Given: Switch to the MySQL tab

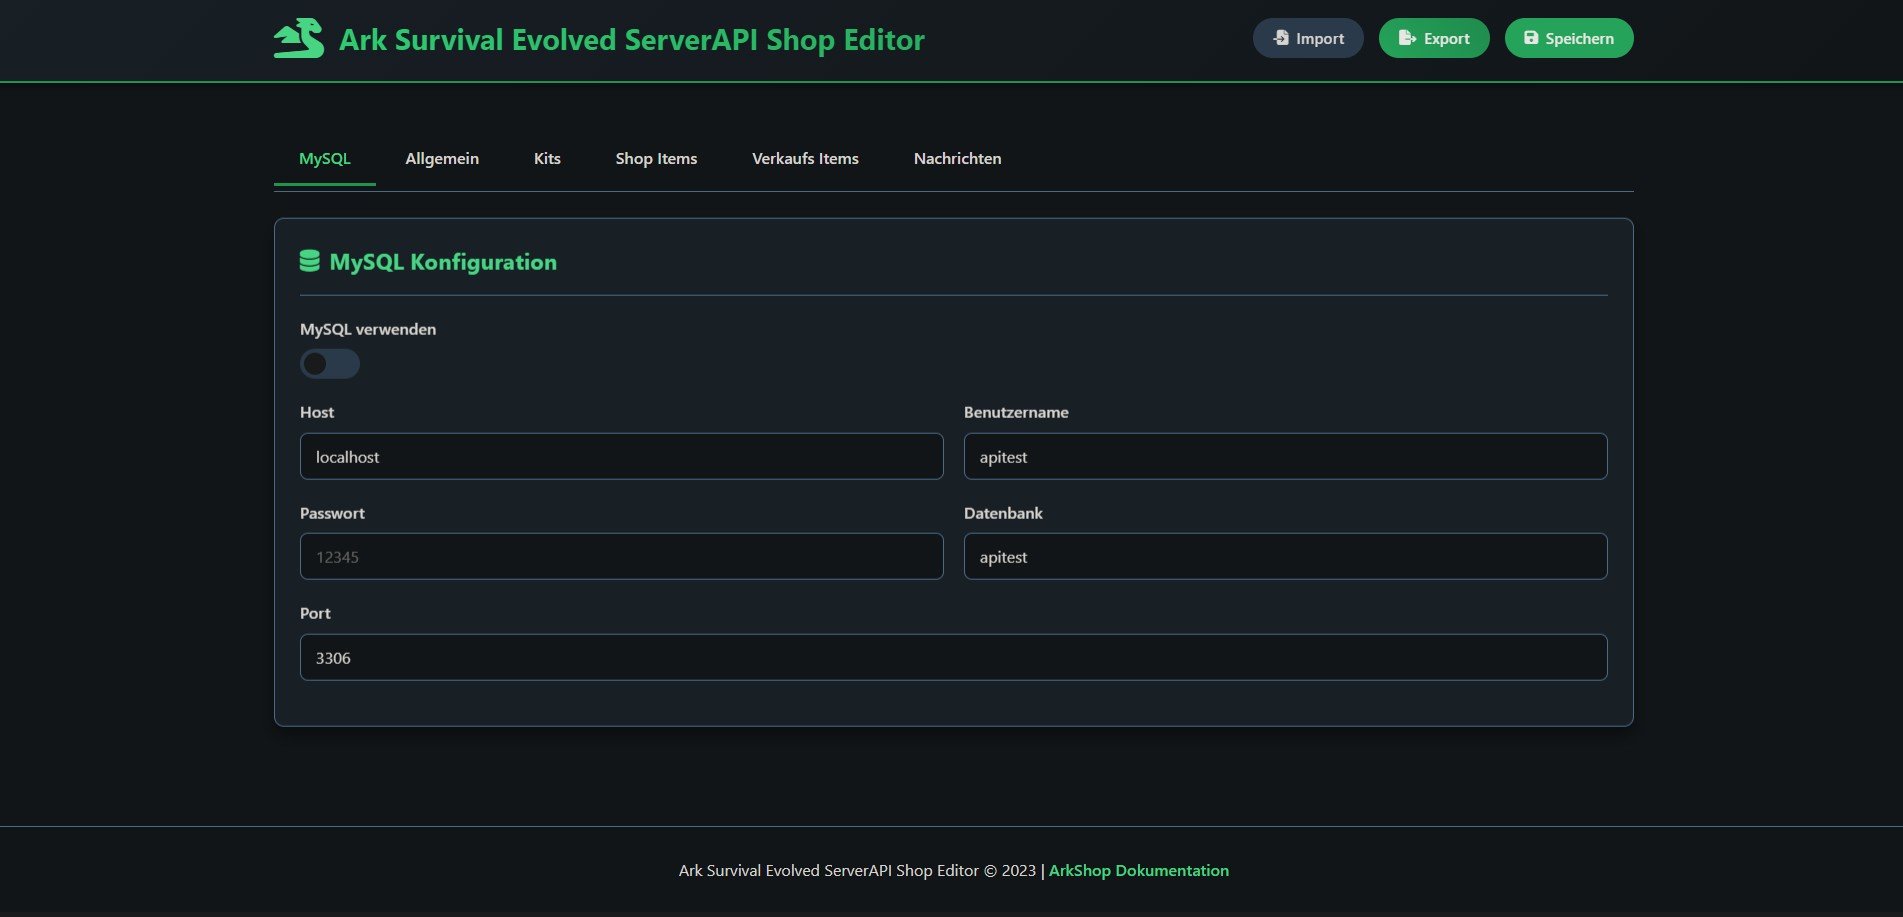Looking at the screenshot, I should pyautogui.click(x=325, y=158).
